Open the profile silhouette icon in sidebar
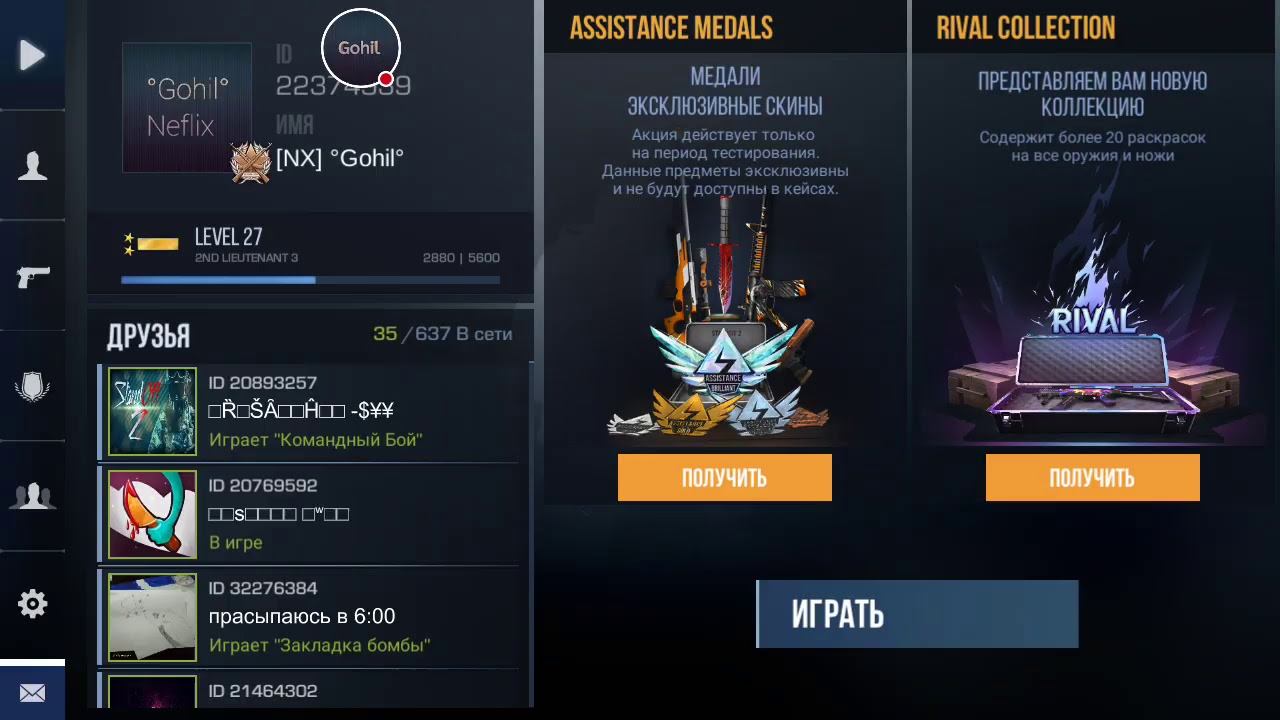The height and width of the screenshot is (720, 1280). [32, 165]
